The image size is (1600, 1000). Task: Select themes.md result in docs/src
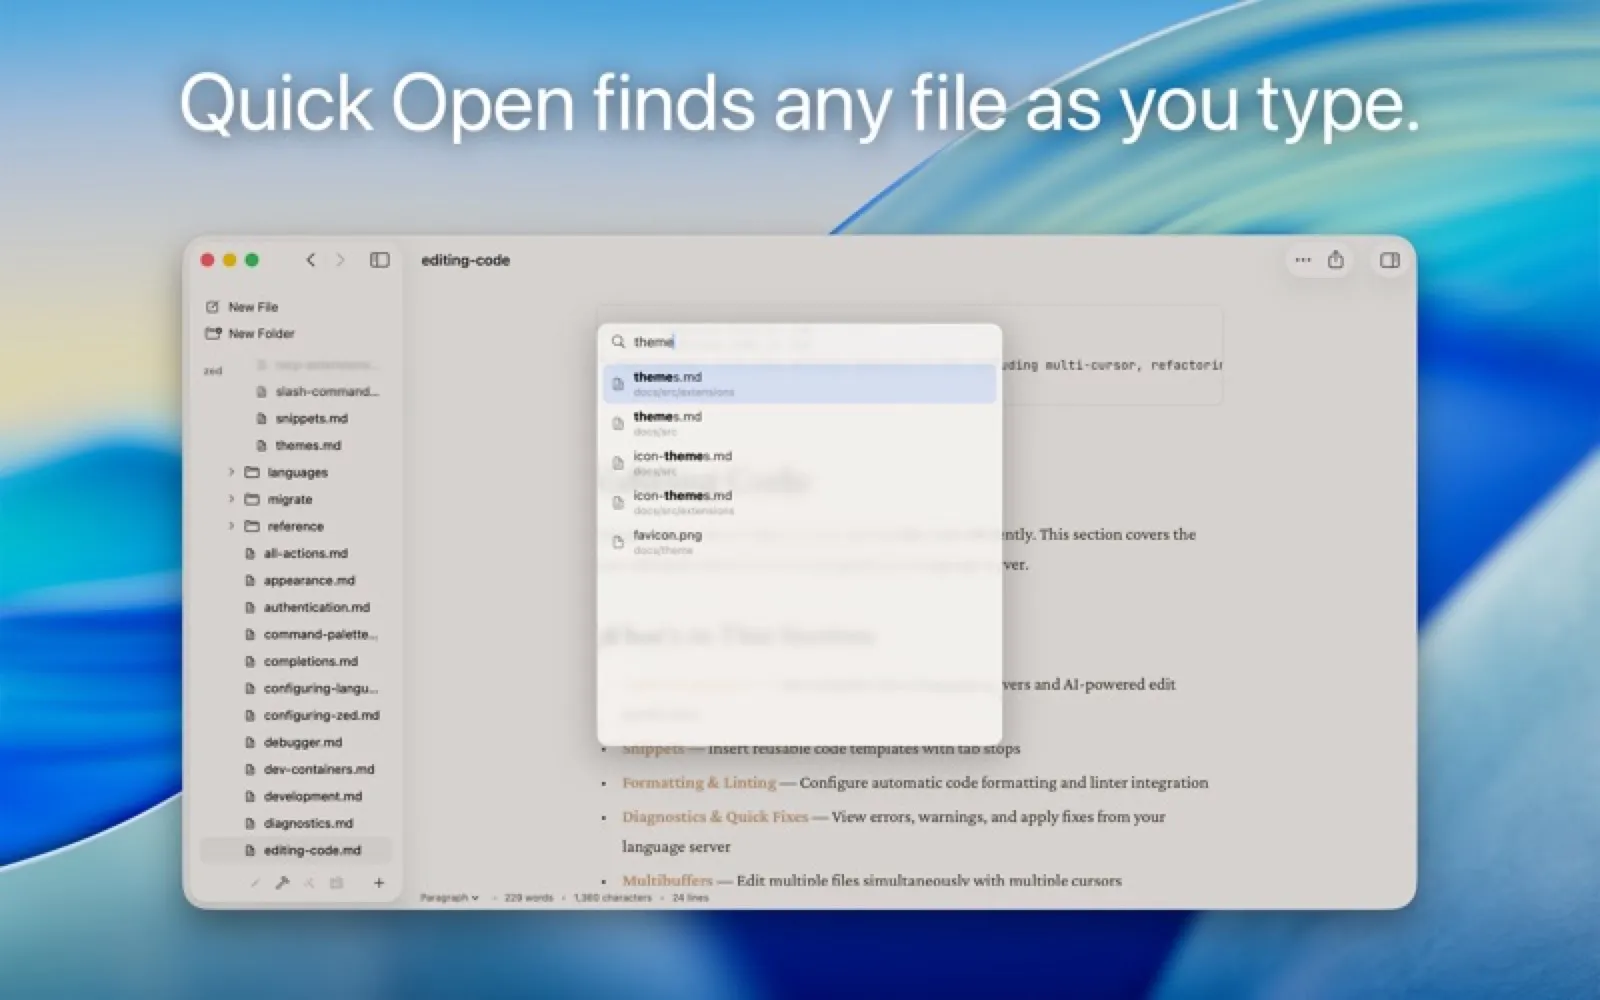pyautogui.click(x=799, y=423)
